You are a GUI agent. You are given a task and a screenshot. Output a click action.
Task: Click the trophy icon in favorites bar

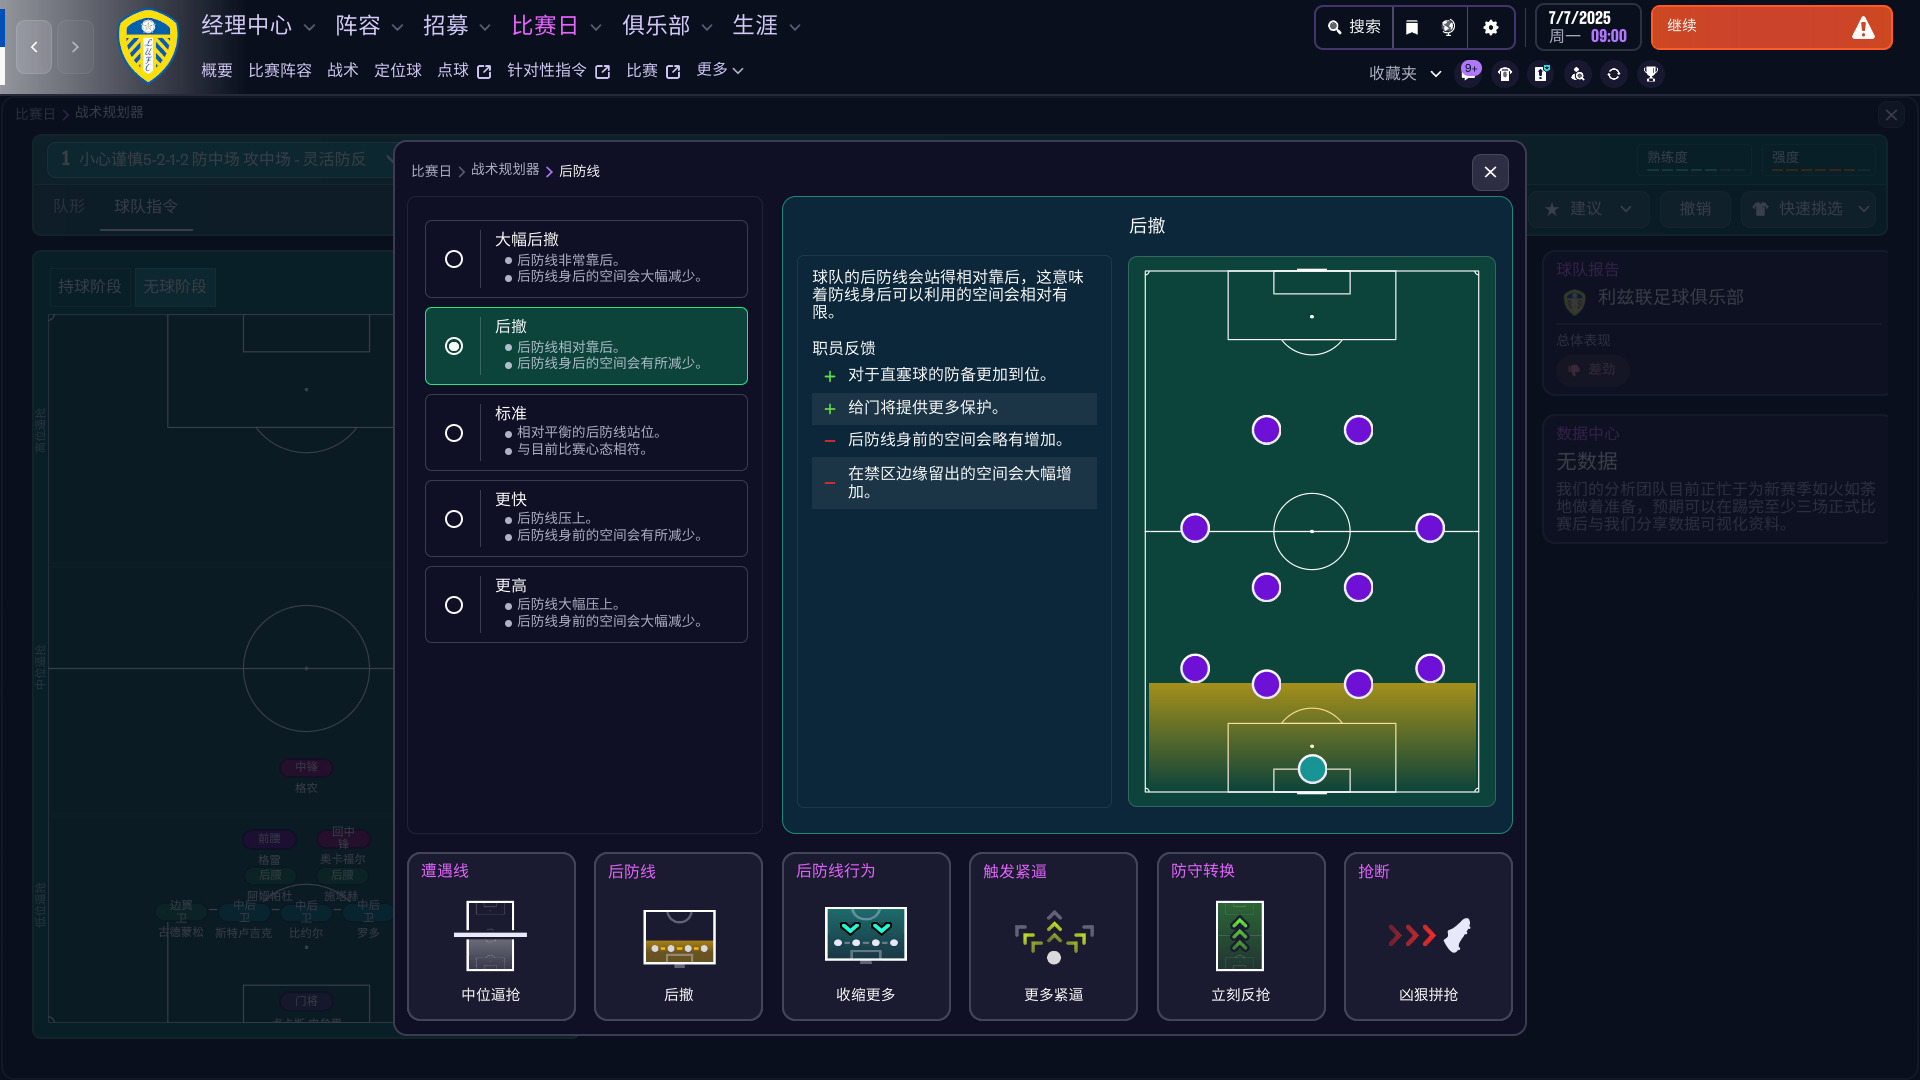pyautogui.click(x=1651, y=74)
